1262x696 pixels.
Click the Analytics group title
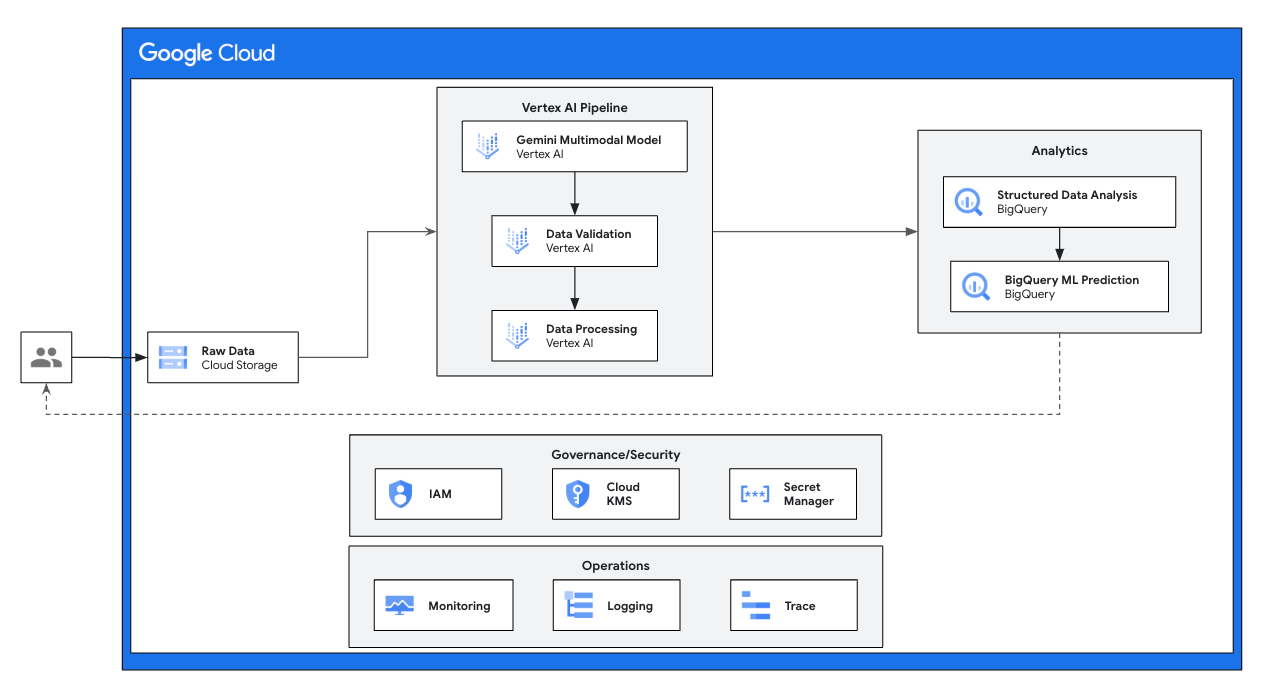1059,151
